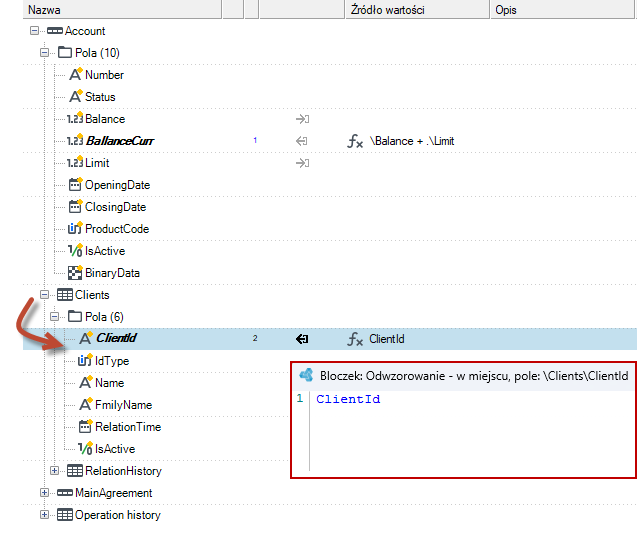The image size is (637, 558).
Task: Expand the Operation history node
Action: pos(44,515)
